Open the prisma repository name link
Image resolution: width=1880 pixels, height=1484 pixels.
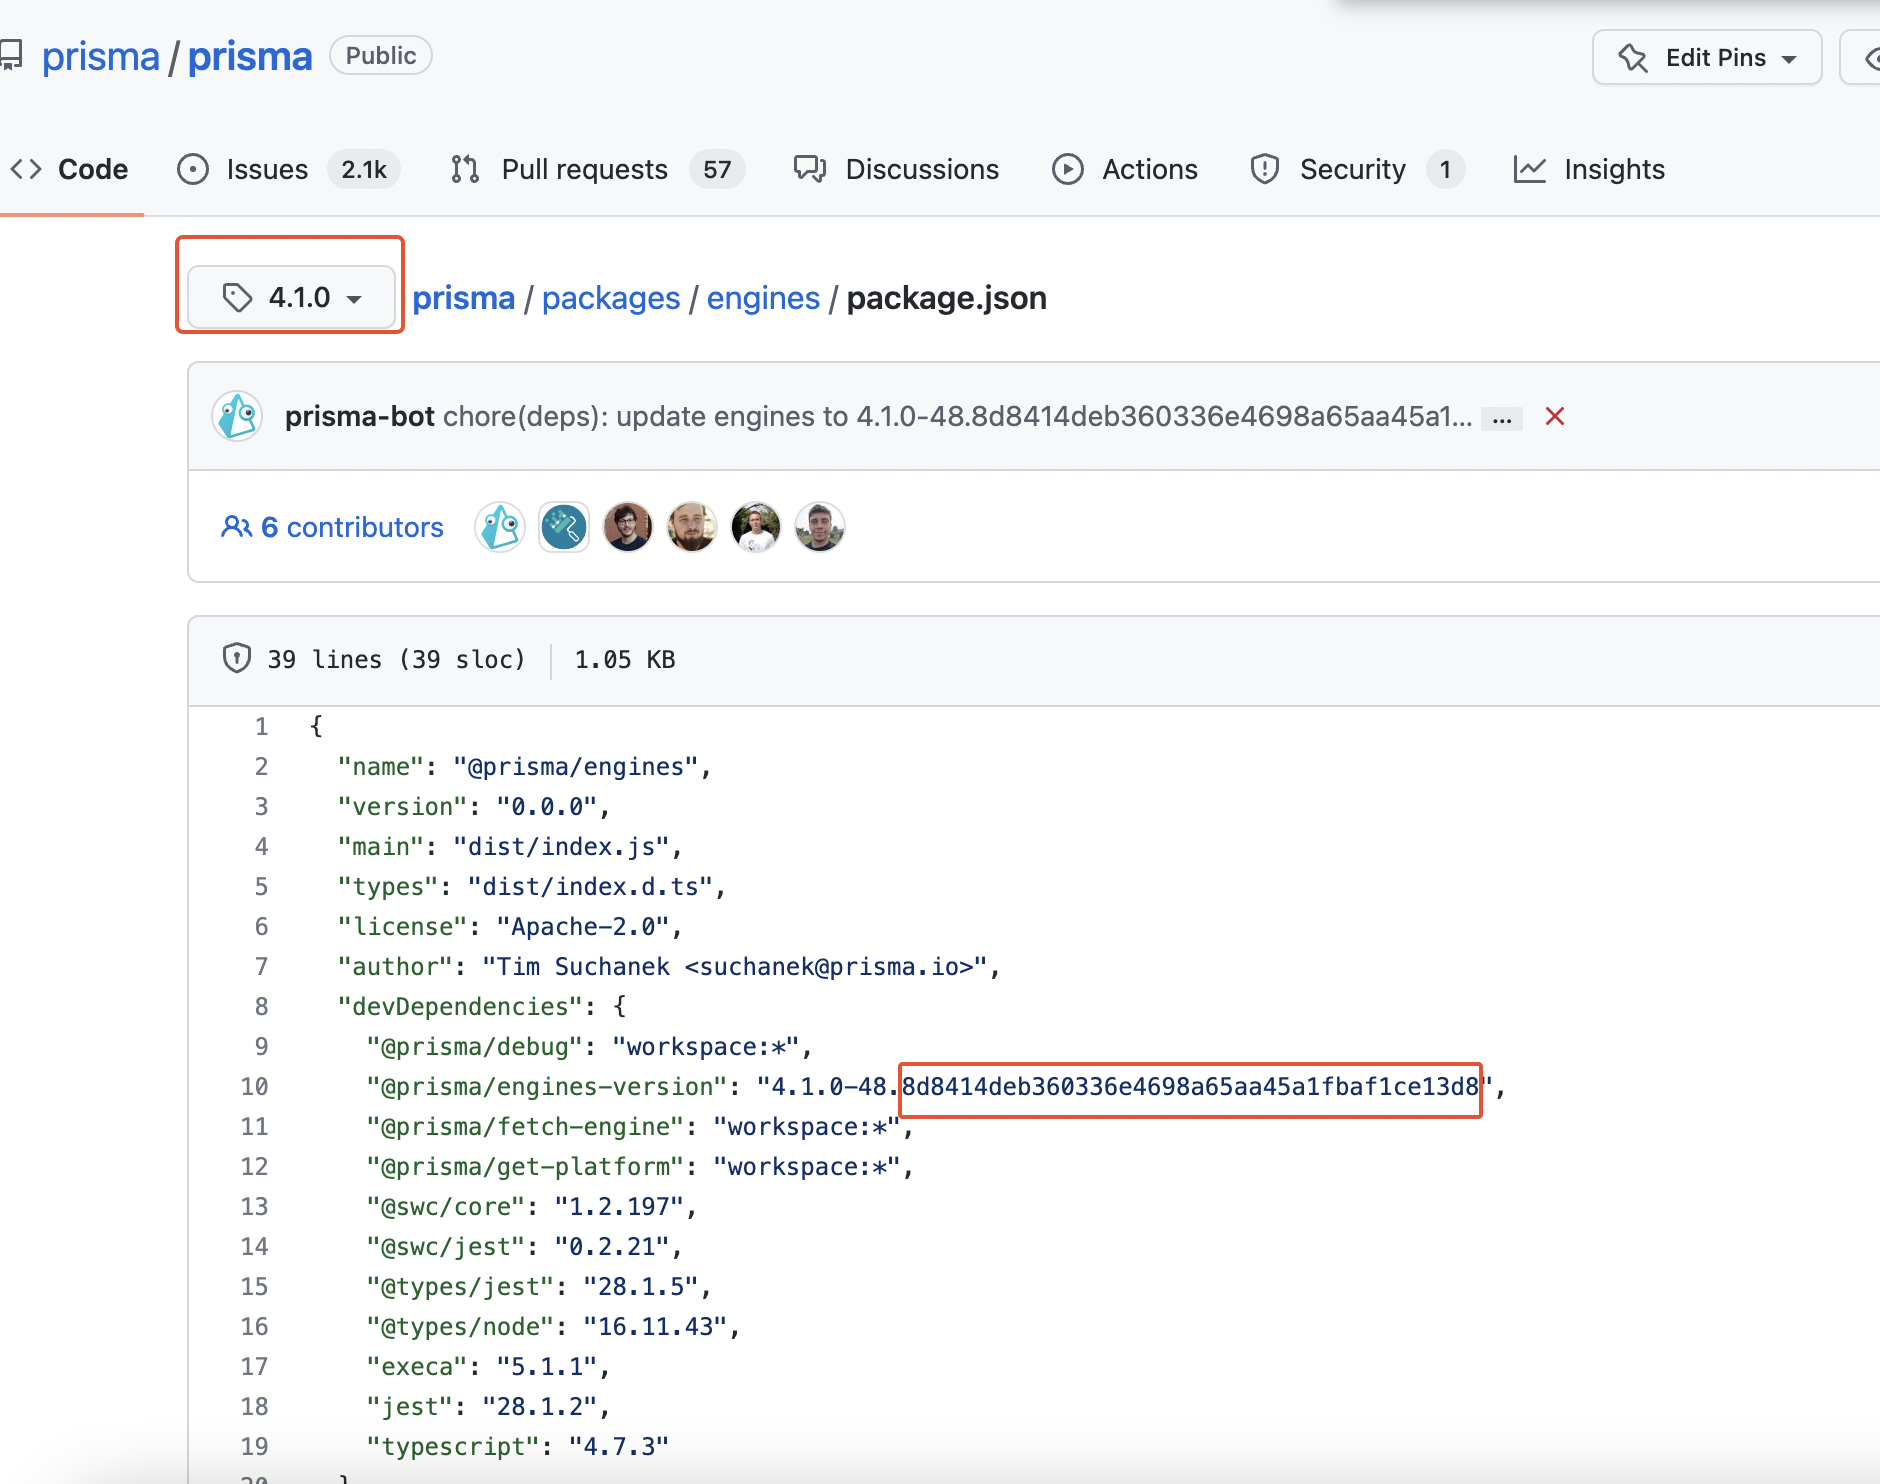point(250,57)
